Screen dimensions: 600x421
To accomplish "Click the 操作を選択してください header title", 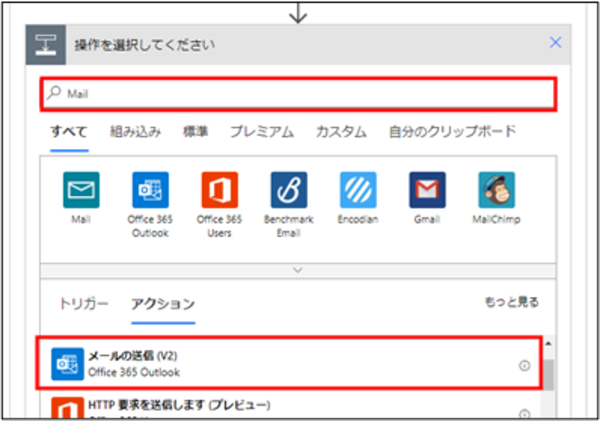I will (145, 45).
